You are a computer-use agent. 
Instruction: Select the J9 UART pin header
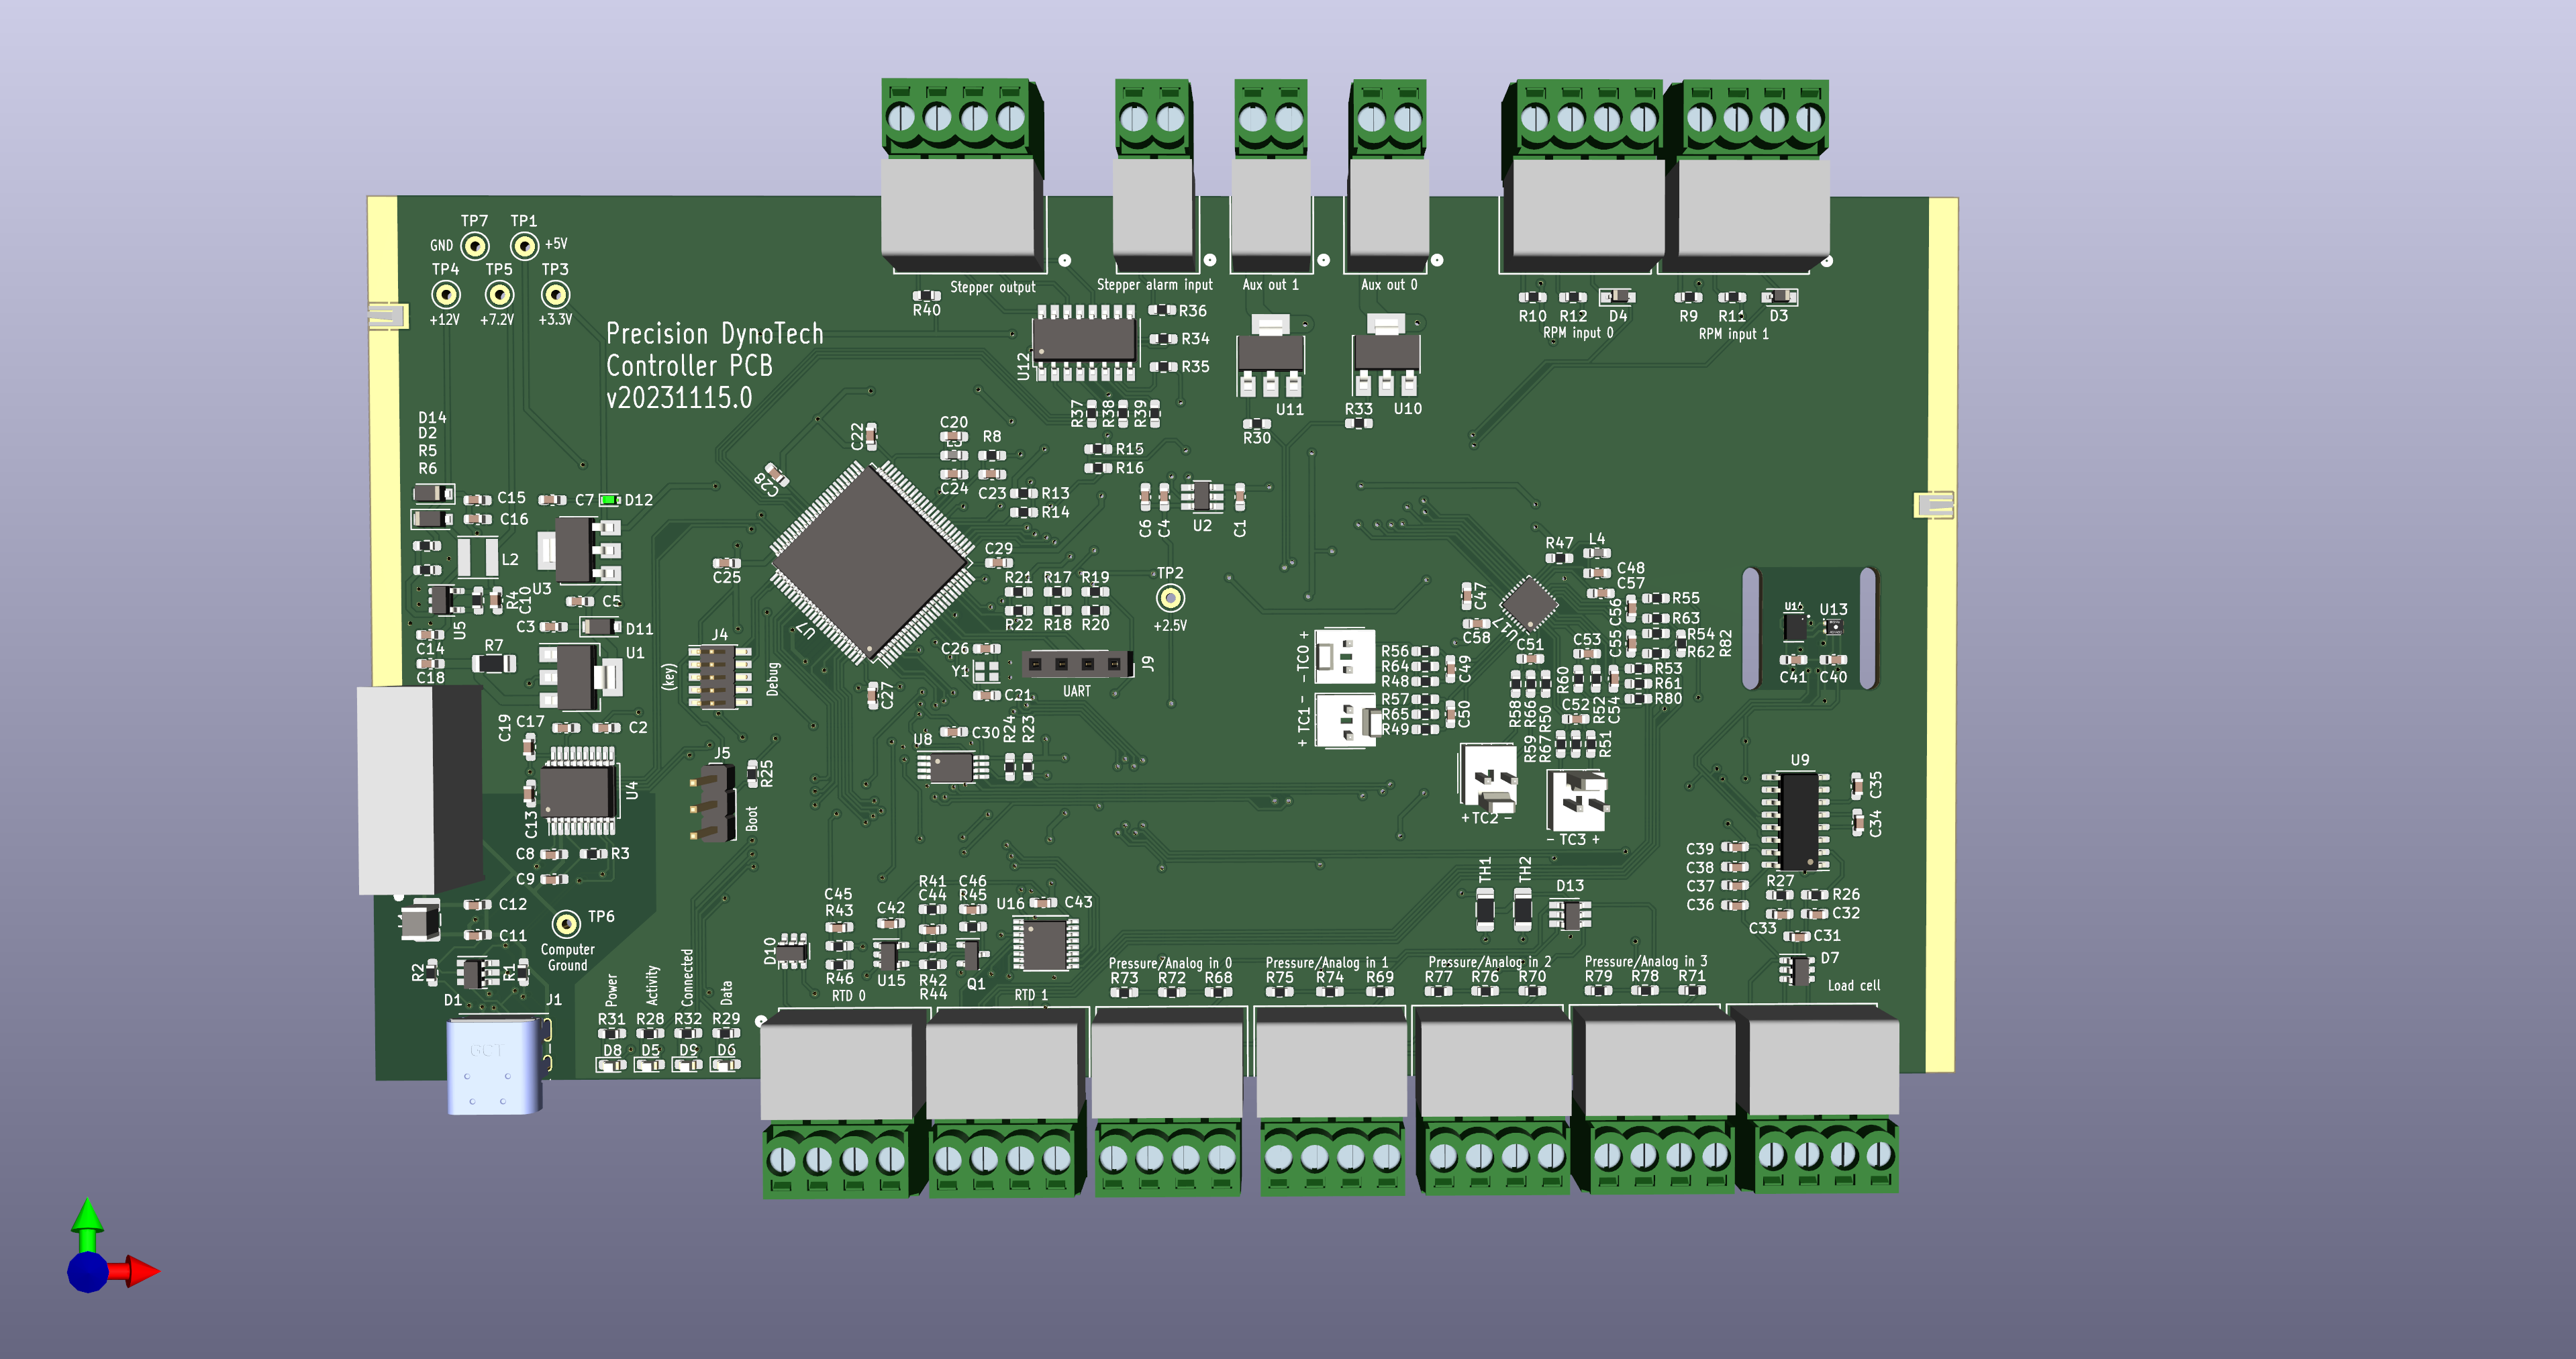(1077, 664)
